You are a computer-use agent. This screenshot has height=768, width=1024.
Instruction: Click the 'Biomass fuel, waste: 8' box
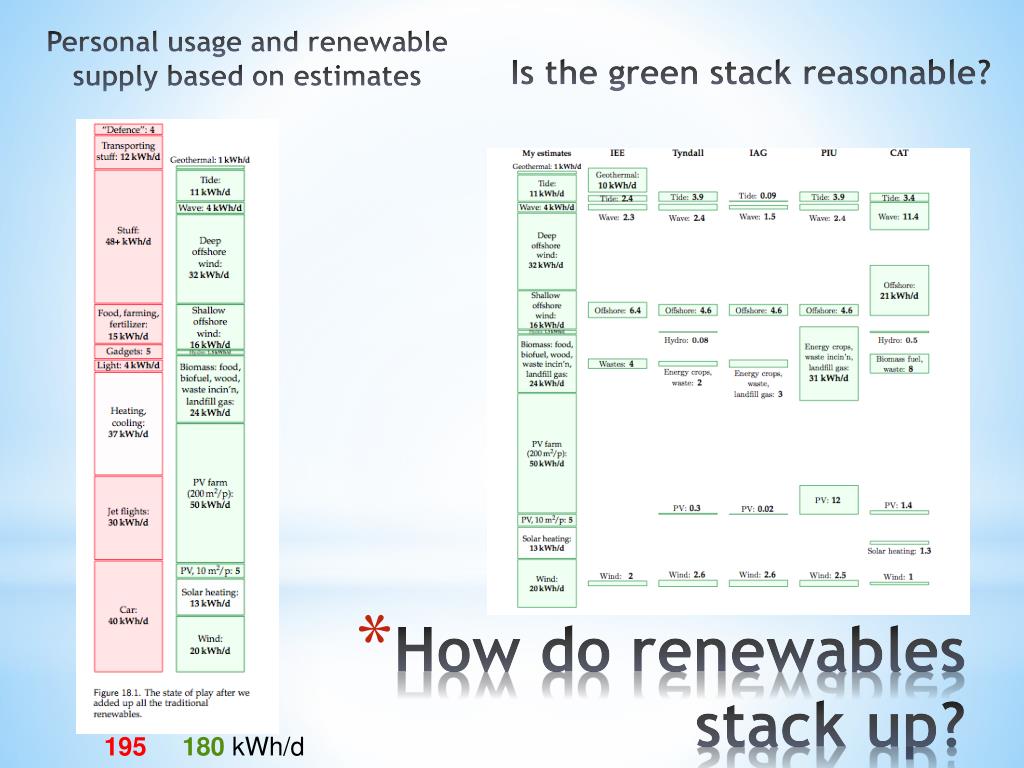(899, 364)
